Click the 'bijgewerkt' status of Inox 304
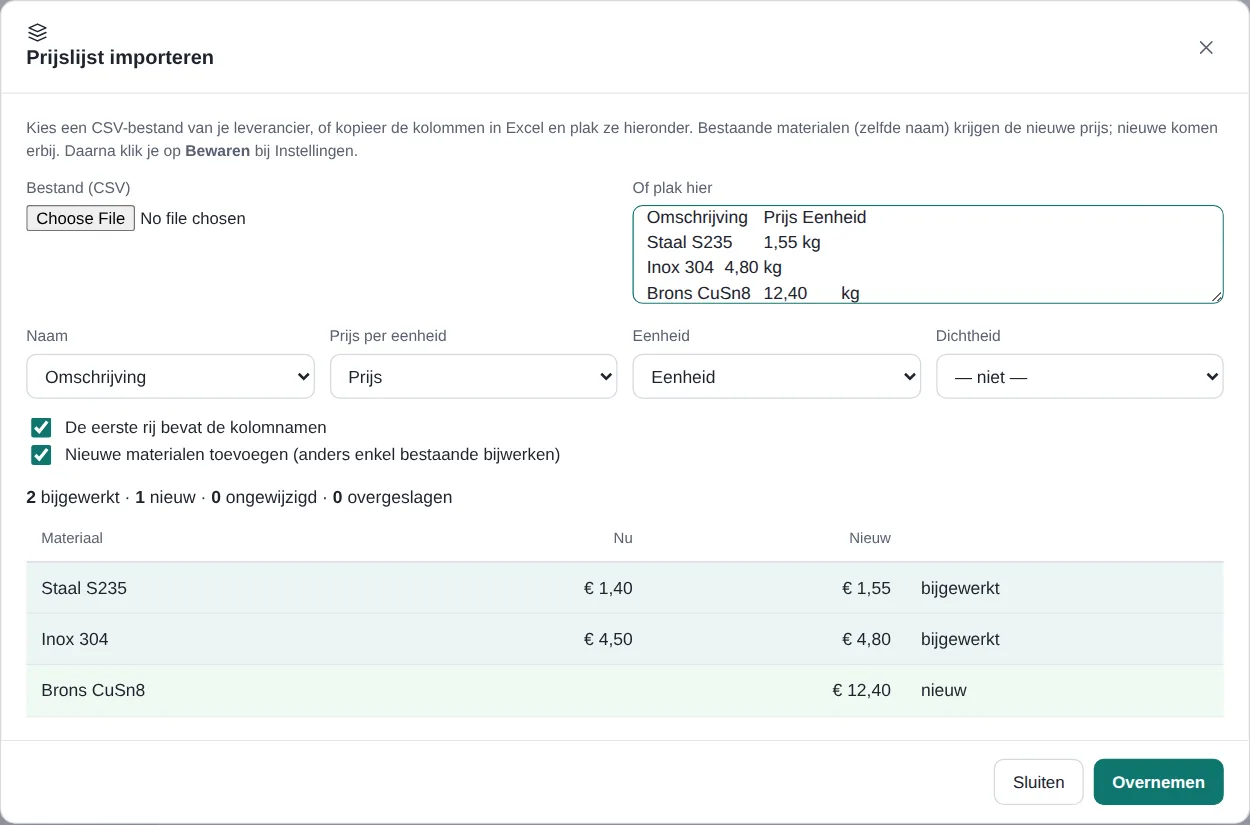Viewport: 1250px width, 825px height. [x=960, y=639]
